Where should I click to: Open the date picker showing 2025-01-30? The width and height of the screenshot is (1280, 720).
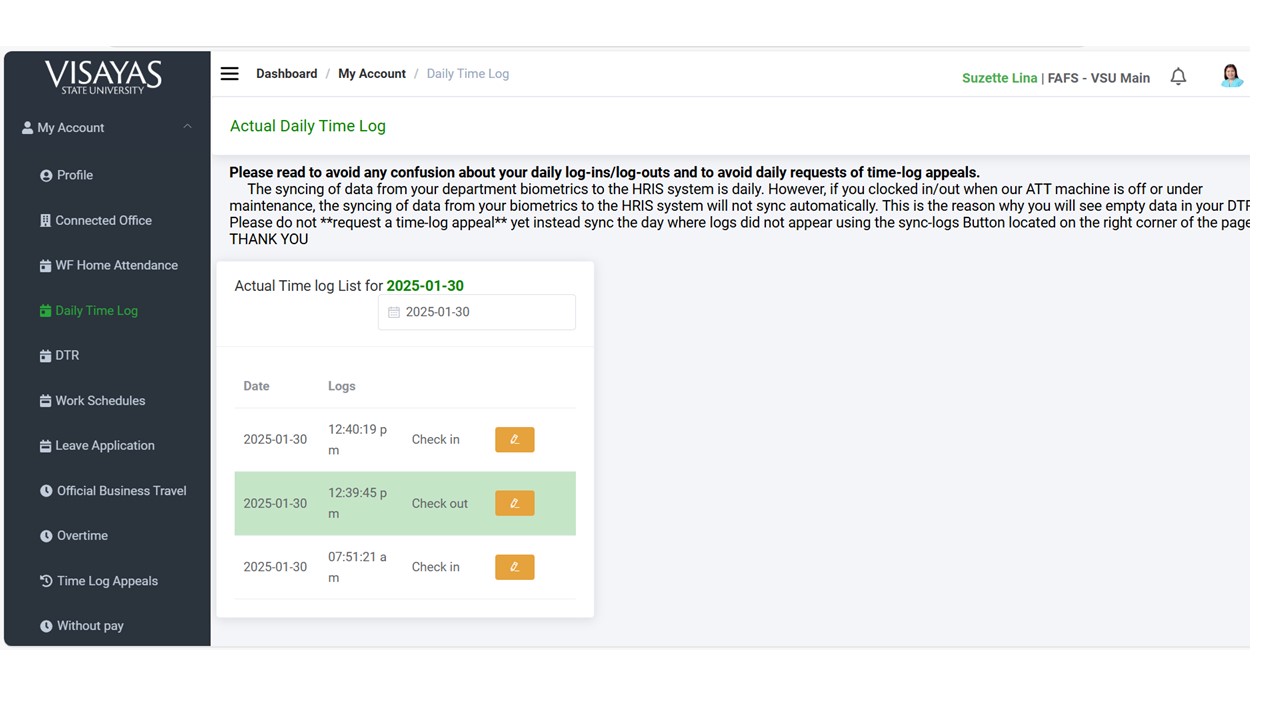pyautogui.click(x=476, y=312)
